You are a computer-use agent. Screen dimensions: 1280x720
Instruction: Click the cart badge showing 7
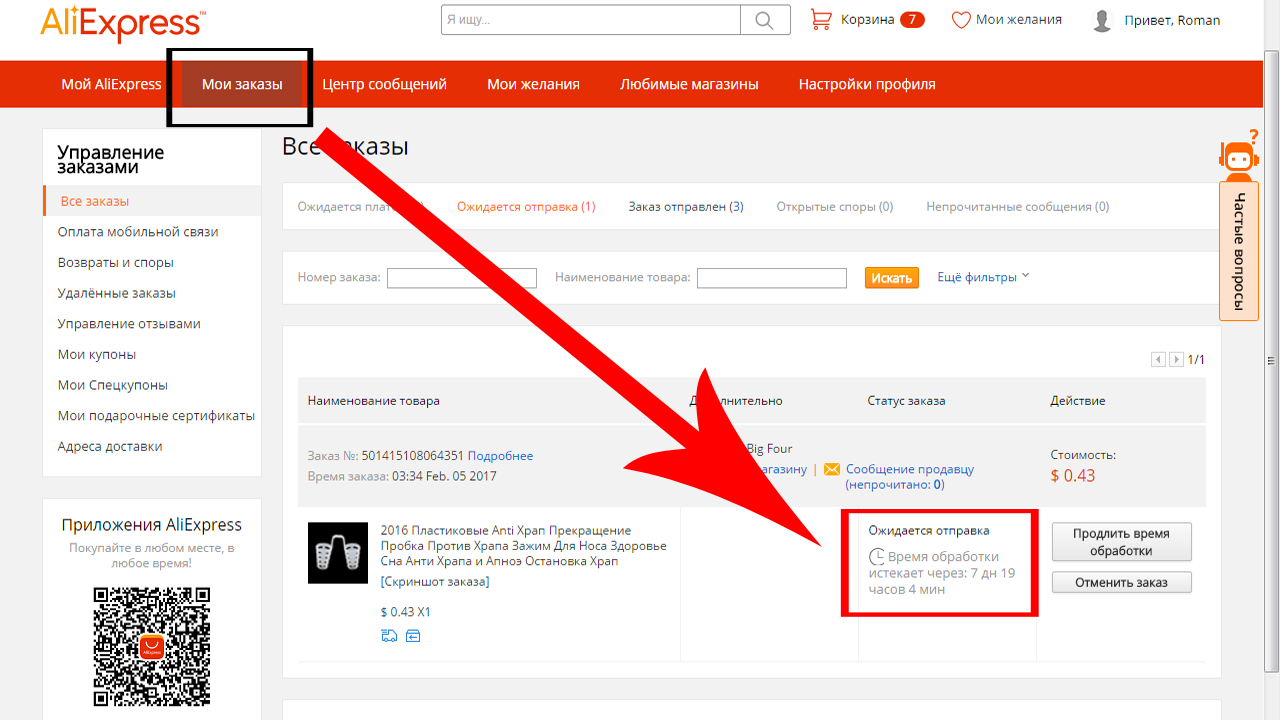pos(912,19)
